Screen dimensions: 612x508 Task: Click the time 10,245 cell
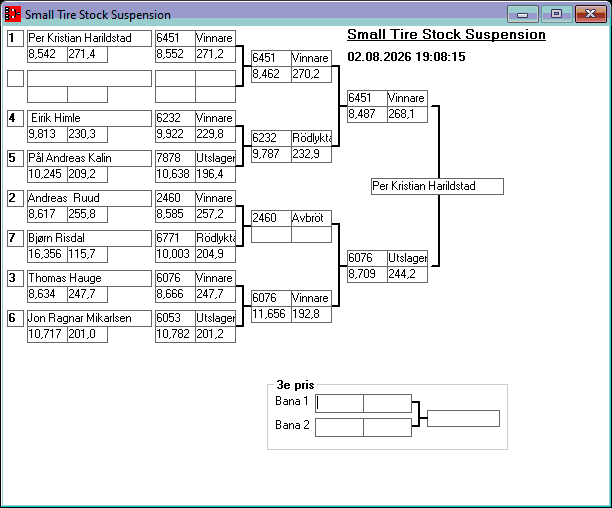47,174
